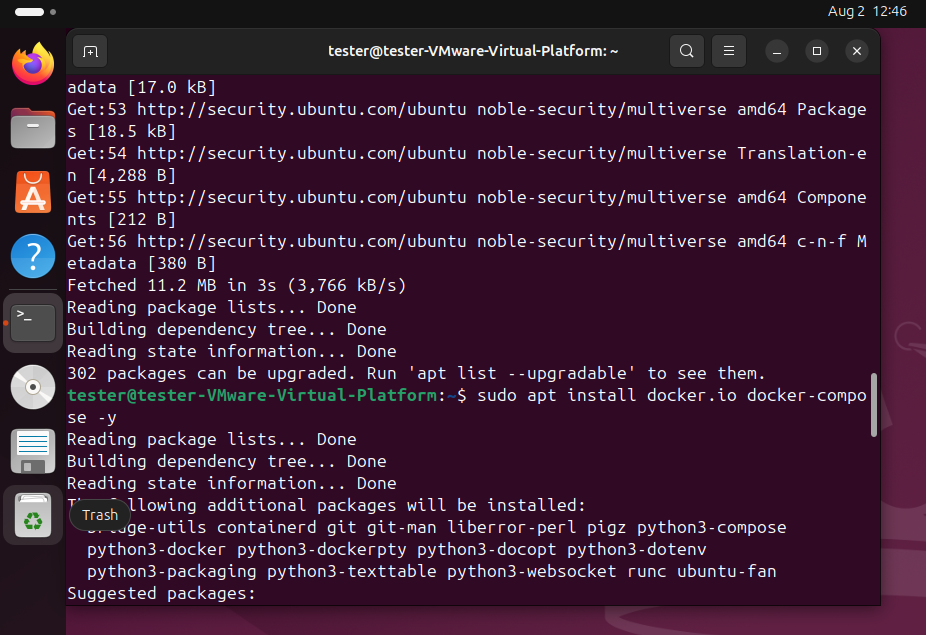This screenshot has height=635, width=926.
Task: Open Firefox from the dock
Action: (x=33, y=64)
